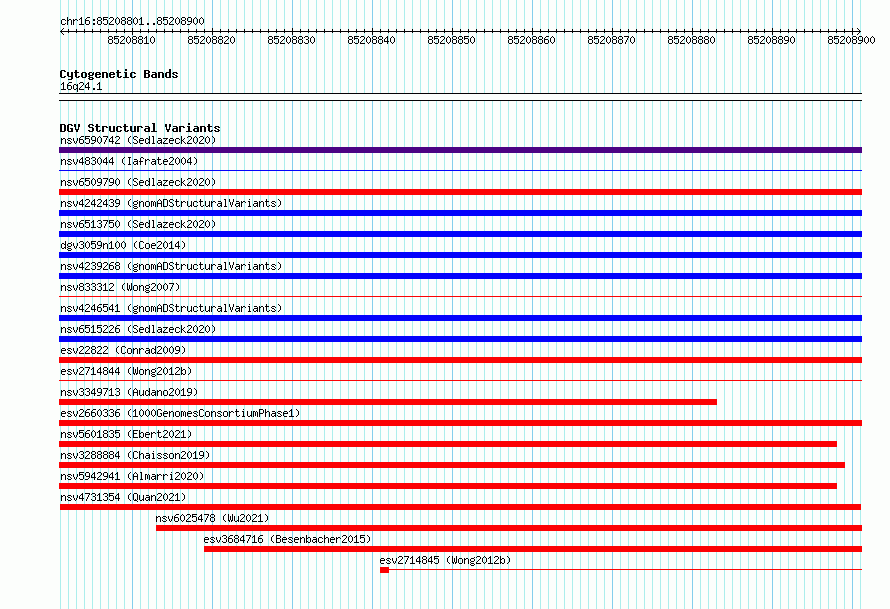Open esv3684716 (Besenbacher2015) variant label
This screenshot has height=609, width=890.
[x=287, y=539]
